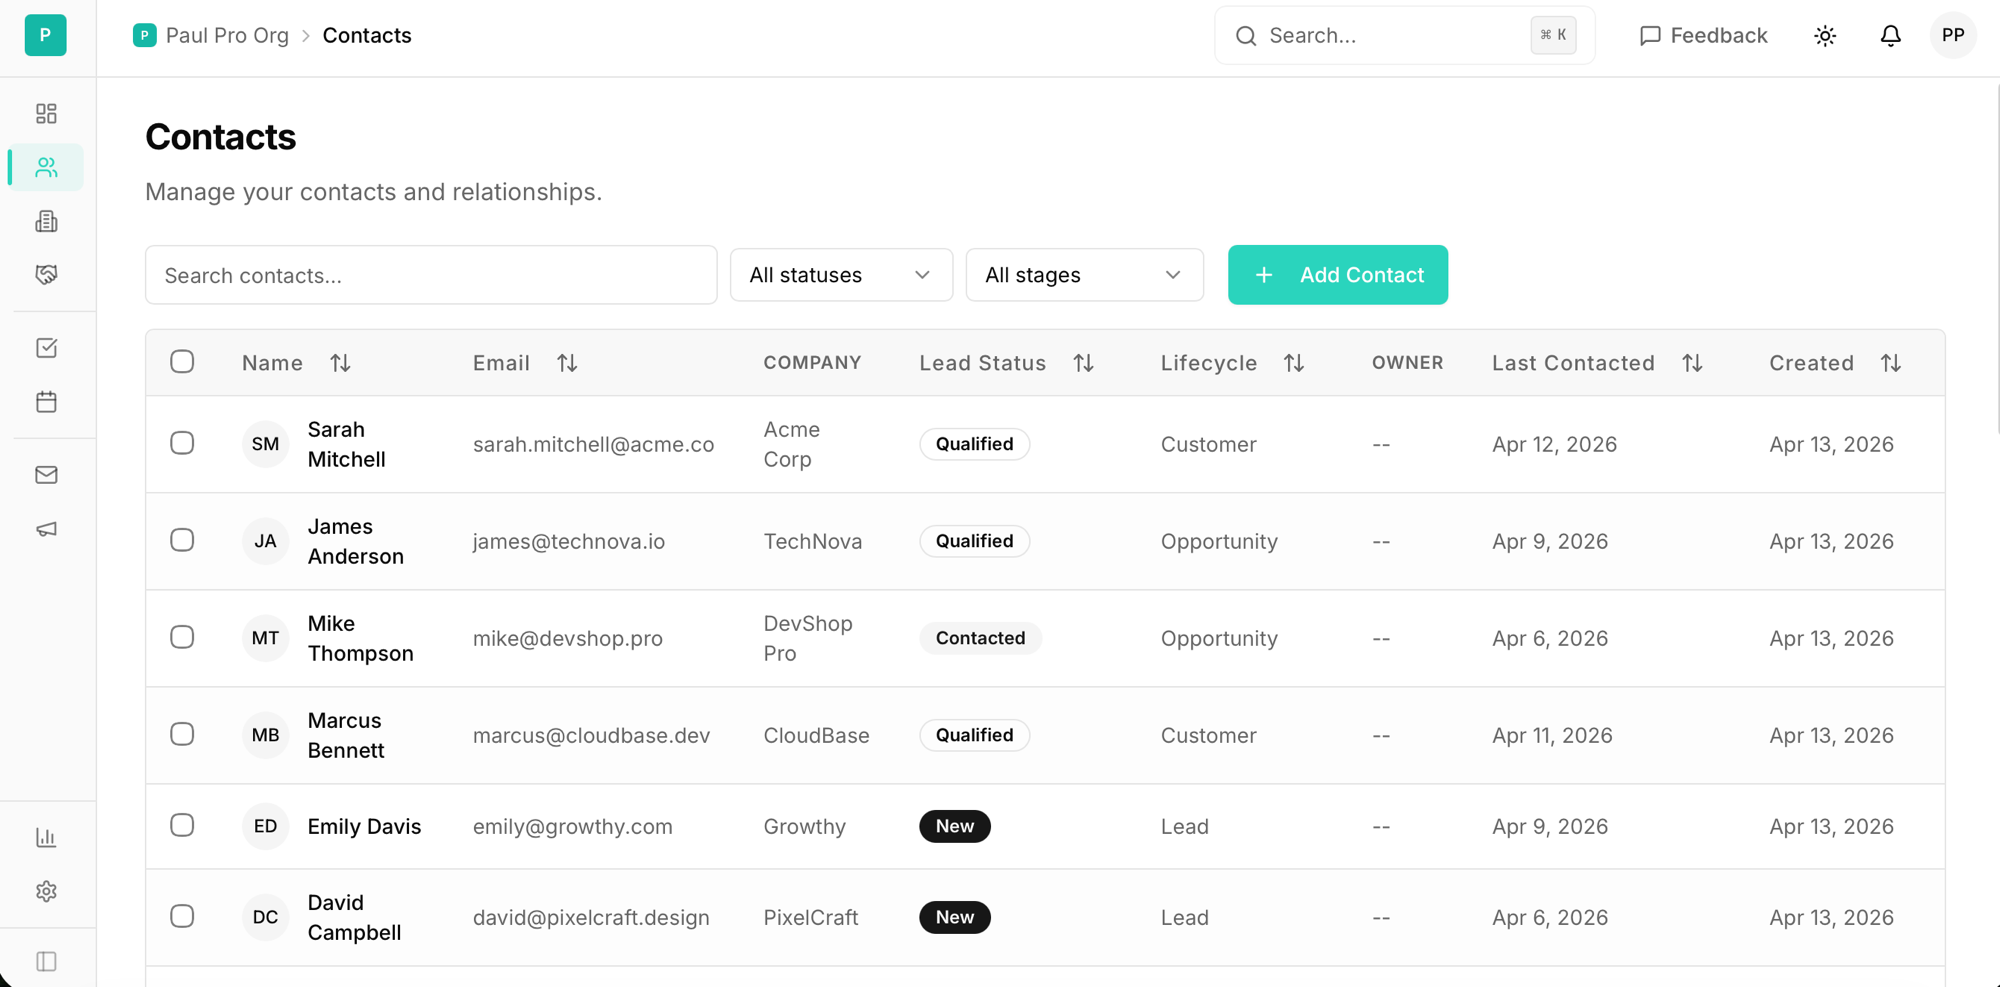Click the Add Contact button
The width and height of the screenshot is (2000, 987).
pos(1337,275)
